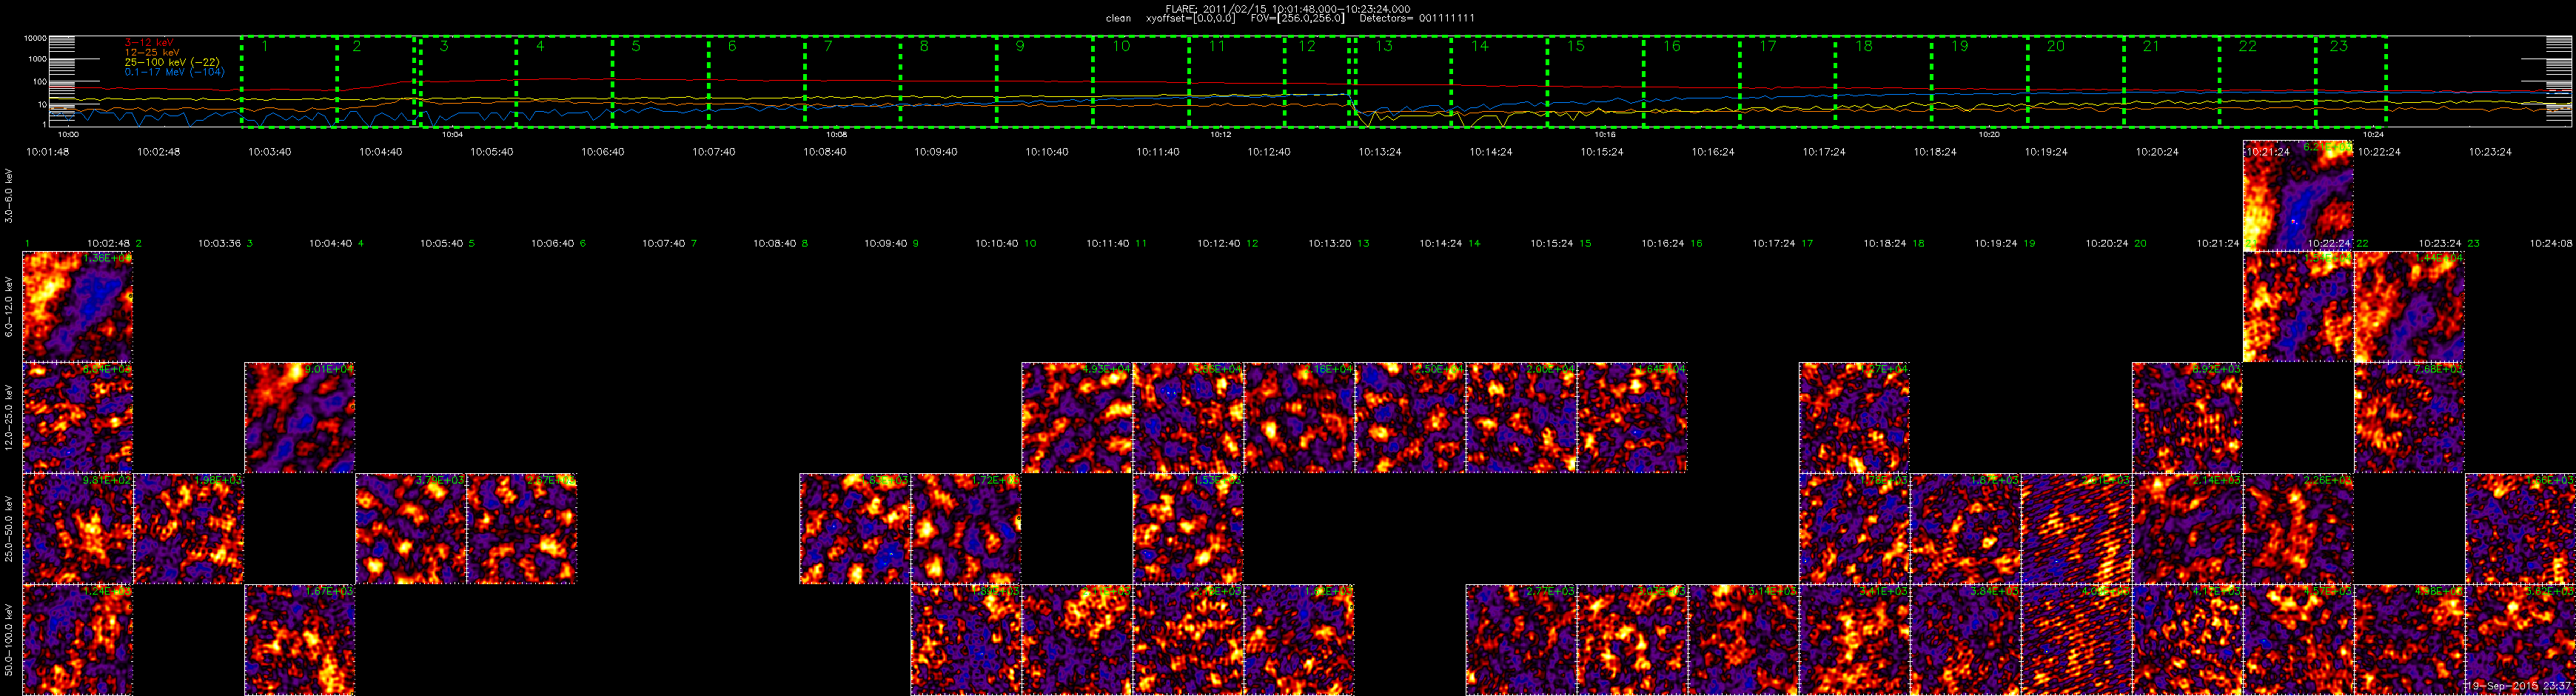This screenshot has height=696, width=2576.
Task: Select interval 19 box in light curve plot
Action: point(1979,82)
